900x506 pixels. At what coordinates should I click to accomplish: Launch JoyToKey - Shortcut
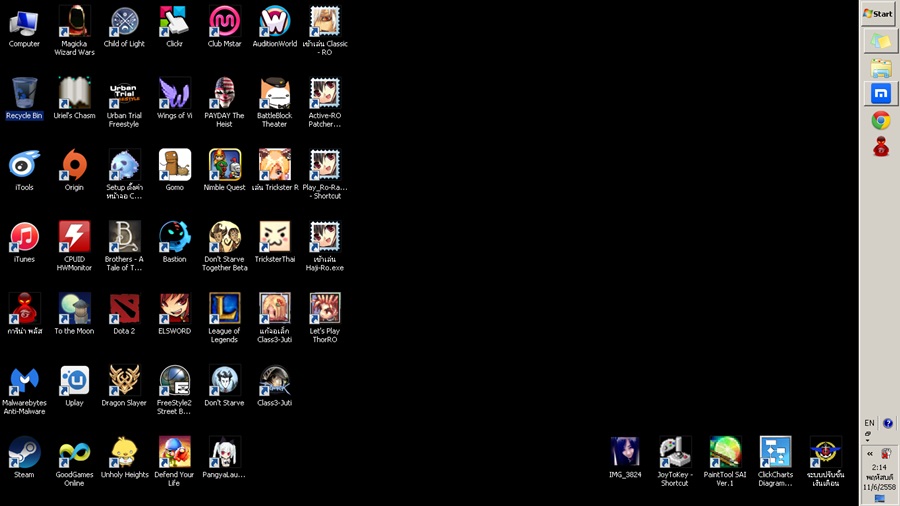(x=675, y=462)
